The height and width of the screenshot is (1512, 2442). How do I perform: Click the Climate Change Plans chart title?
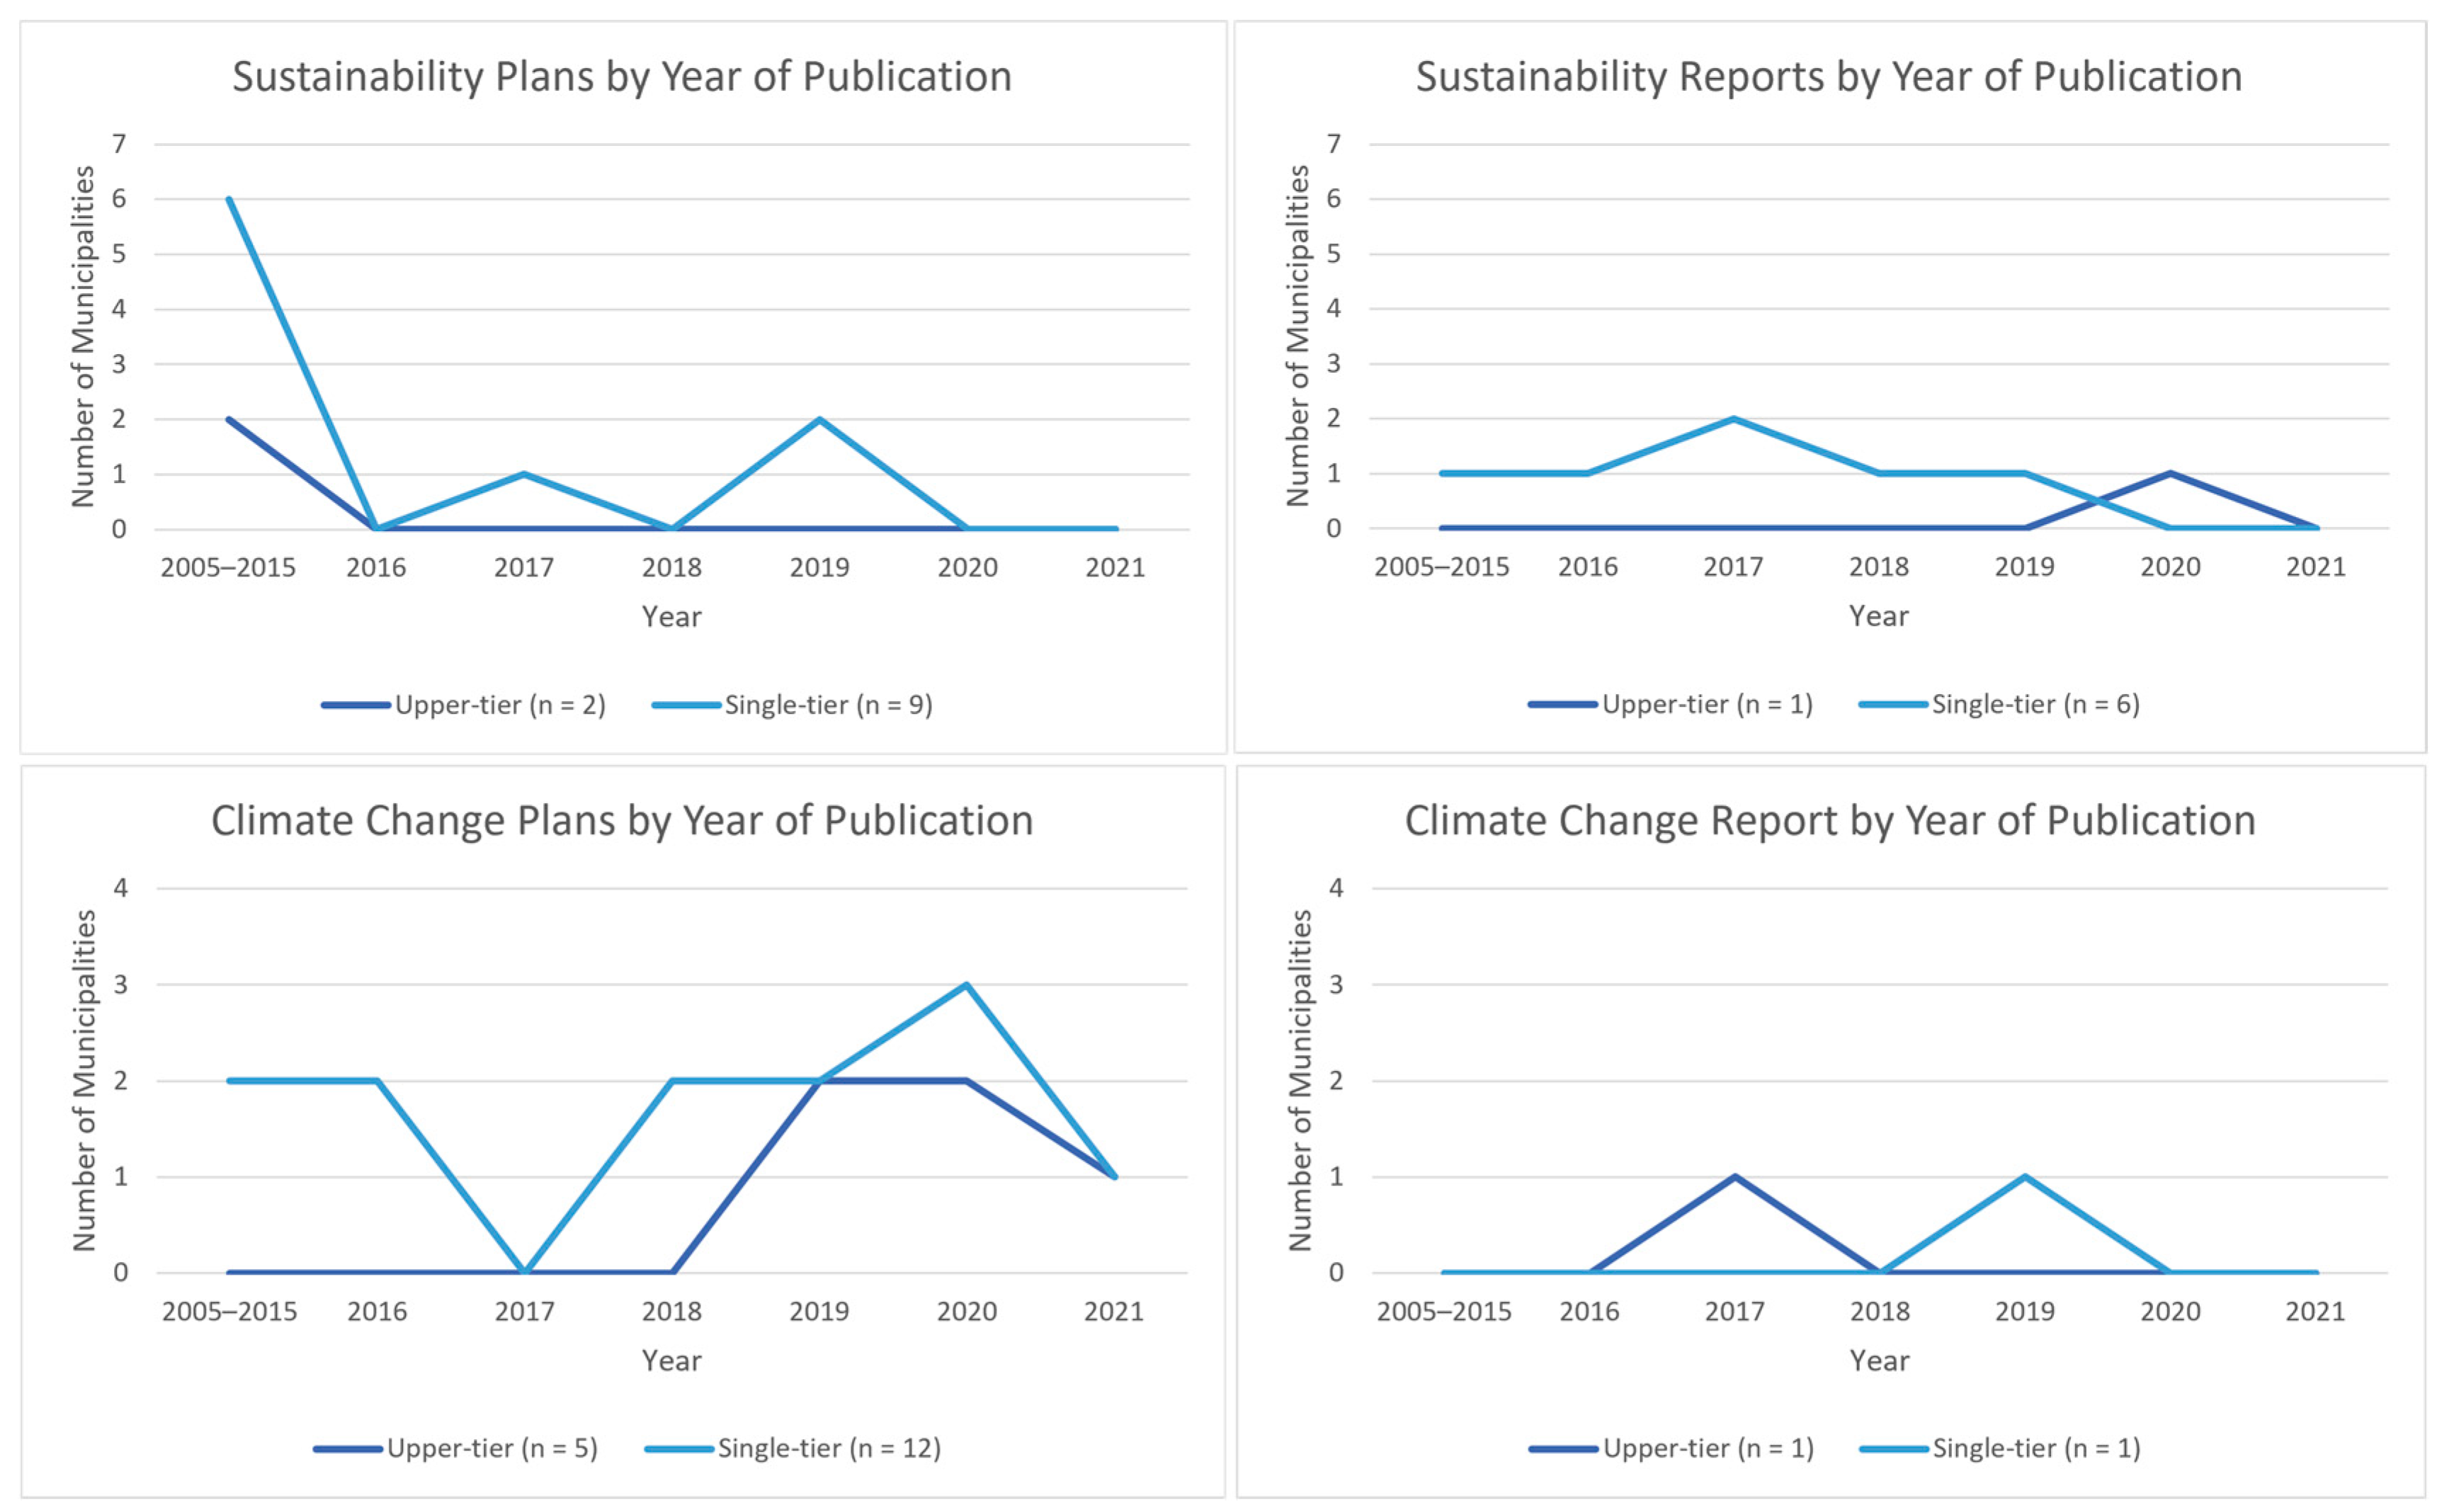pyautogui.click(x=622, y=821)
